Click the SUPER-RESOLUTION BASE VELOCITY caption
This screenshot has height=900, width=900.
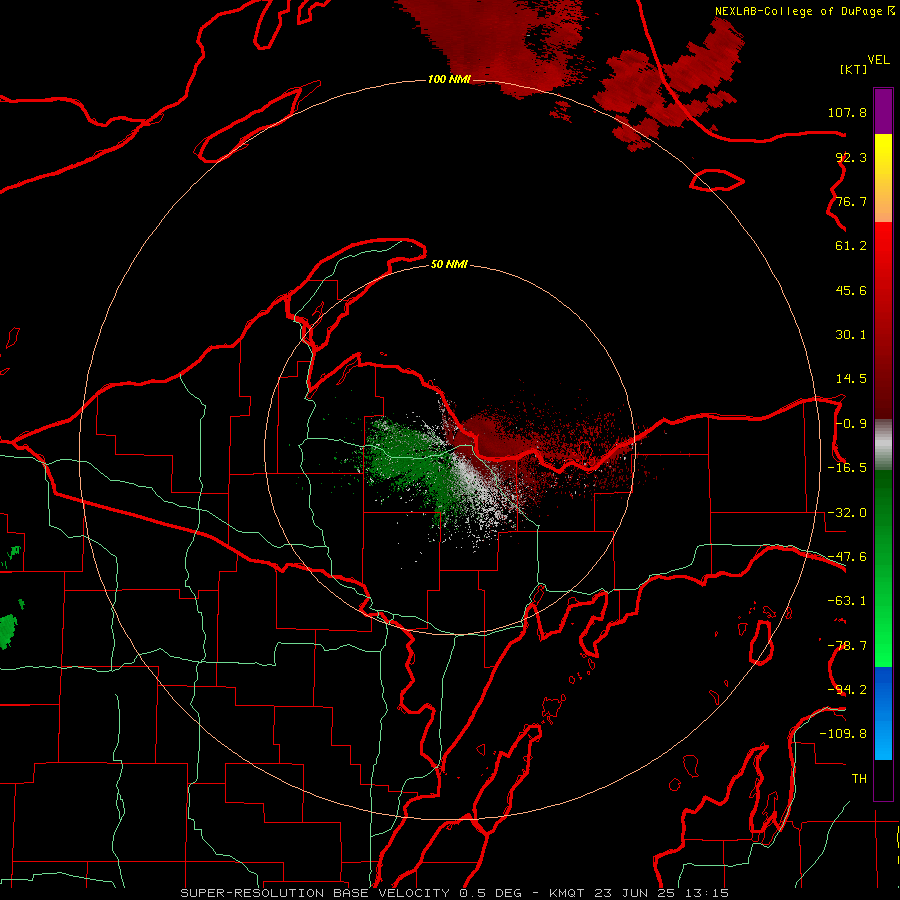(x=315, y=893)
